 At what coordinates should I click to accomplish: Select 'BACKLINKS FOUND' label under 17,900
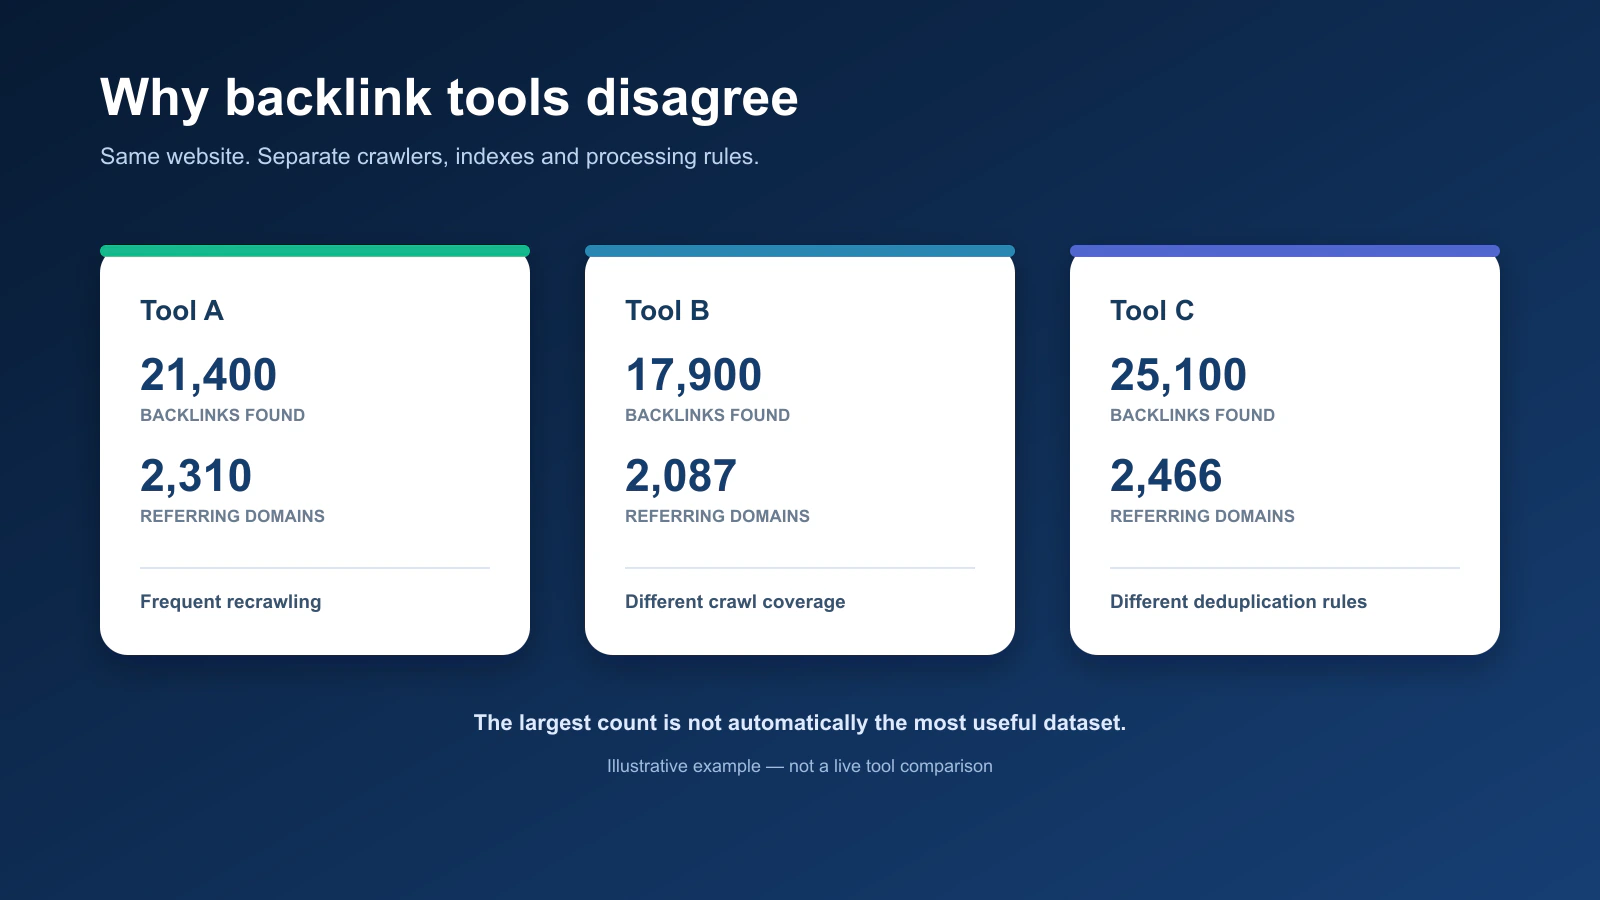coord(707,415)
